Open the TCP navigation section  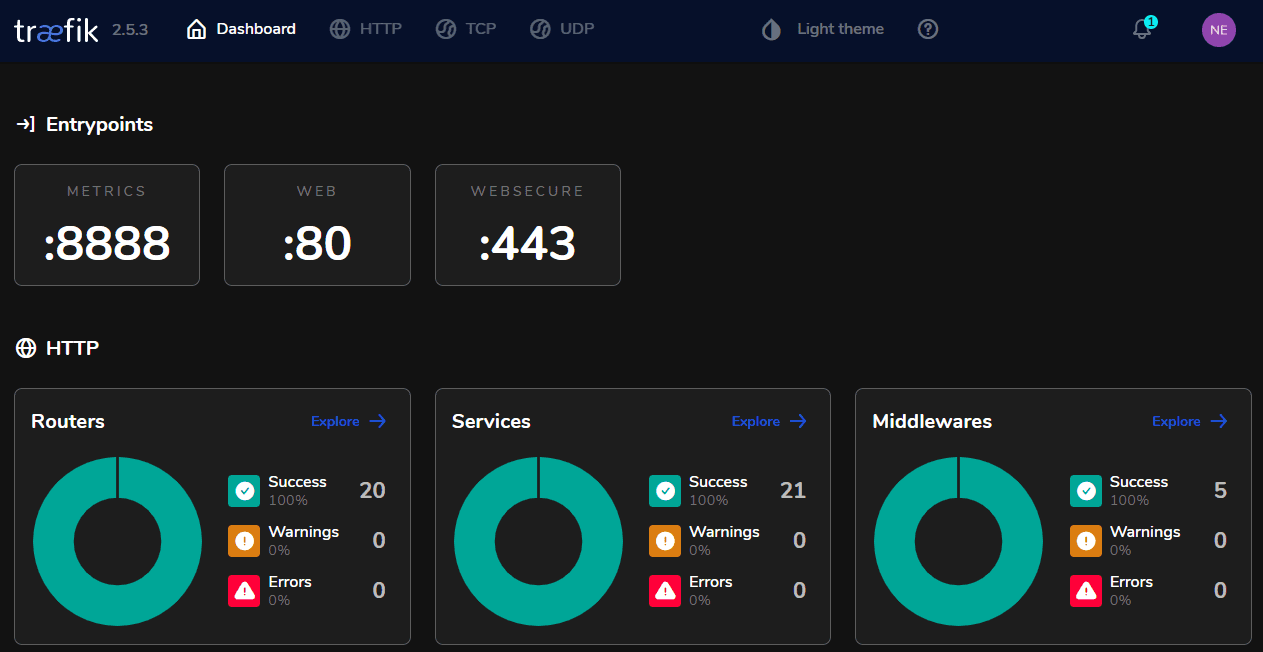click(465, 29)
